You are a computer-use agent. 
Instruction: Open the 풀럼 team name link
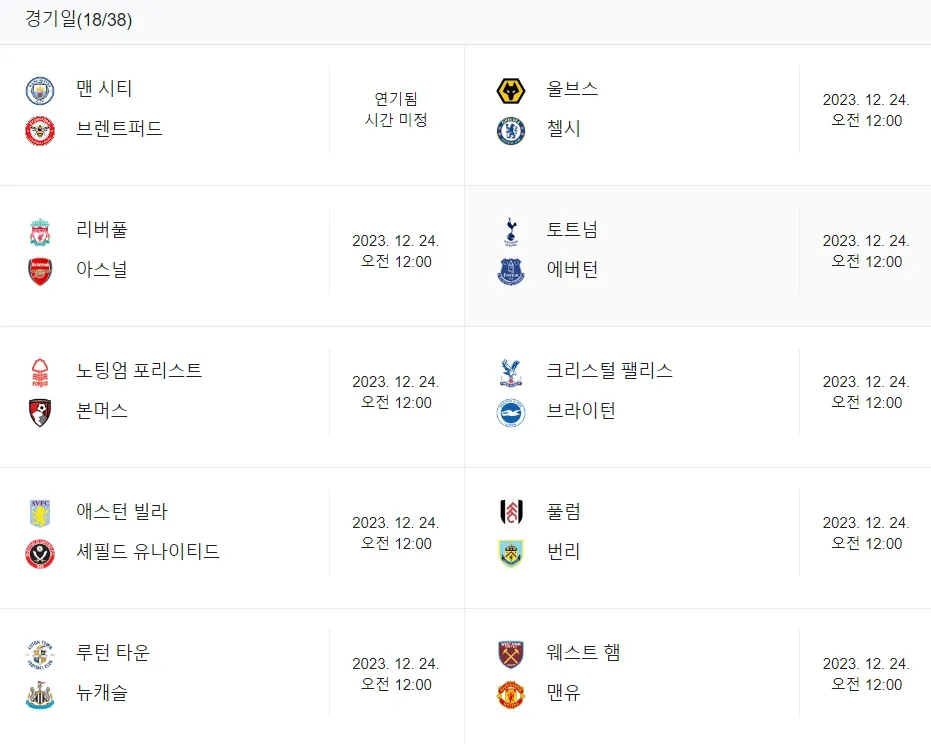(x=563, y=511)
